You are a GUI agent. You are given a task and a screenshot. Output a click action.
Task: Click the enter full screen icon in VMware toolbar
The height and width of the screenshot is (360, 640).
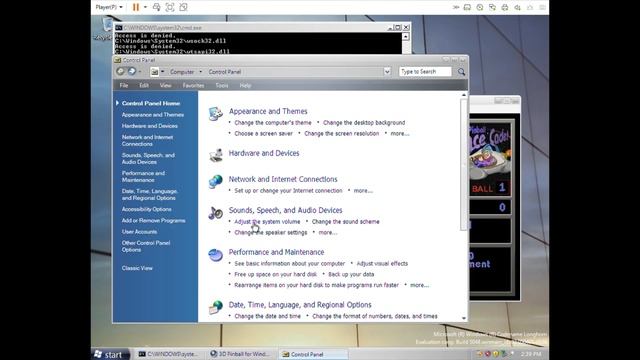click(x=170, y=7)
